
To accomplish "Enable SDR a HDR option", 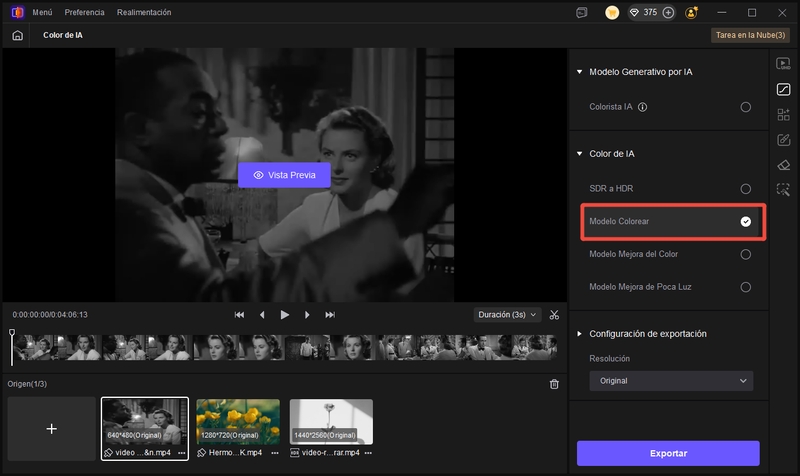I will pyautogui.click(x=745, y=188).
